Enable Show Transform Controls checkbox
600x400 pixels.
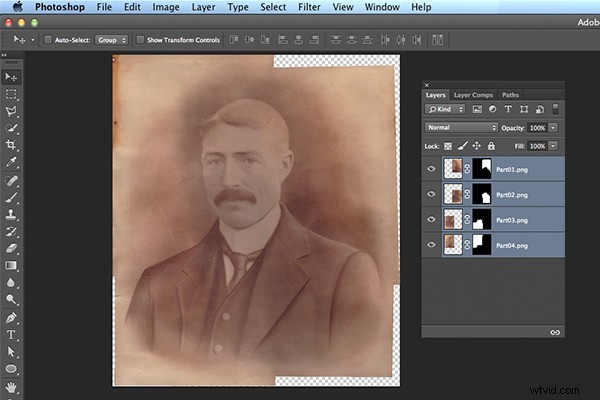point(140,40)
